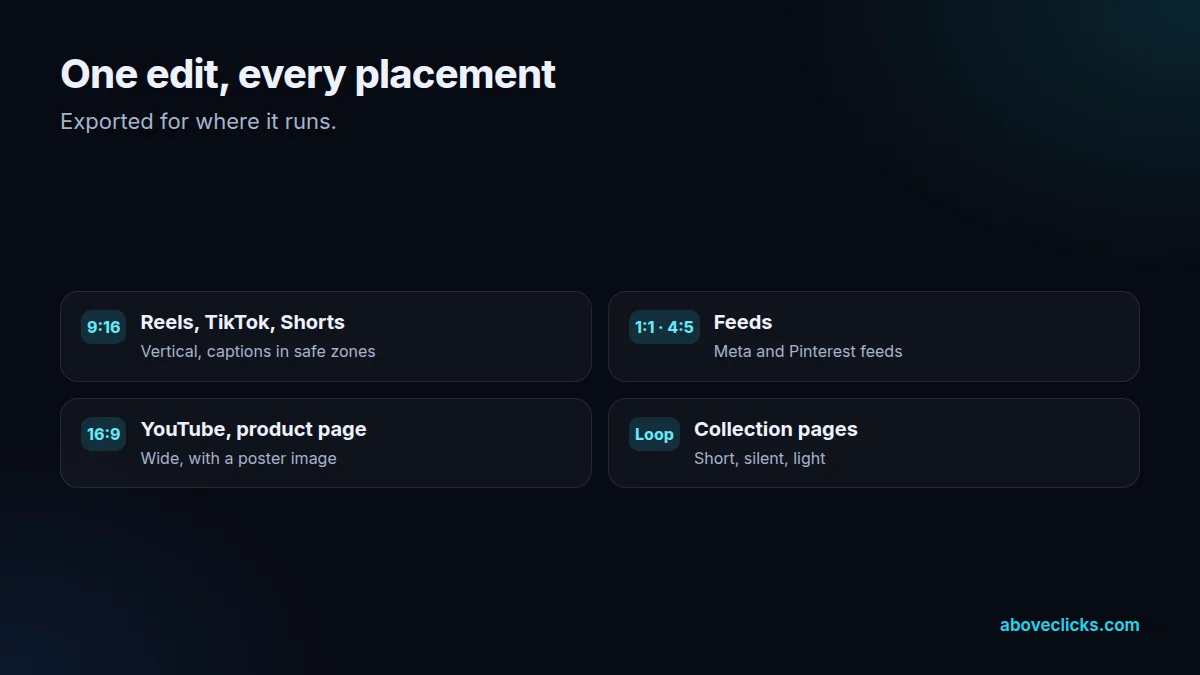
Task: Click the 9:16 aspect ratio badge
Action: (x=103, y=327)
